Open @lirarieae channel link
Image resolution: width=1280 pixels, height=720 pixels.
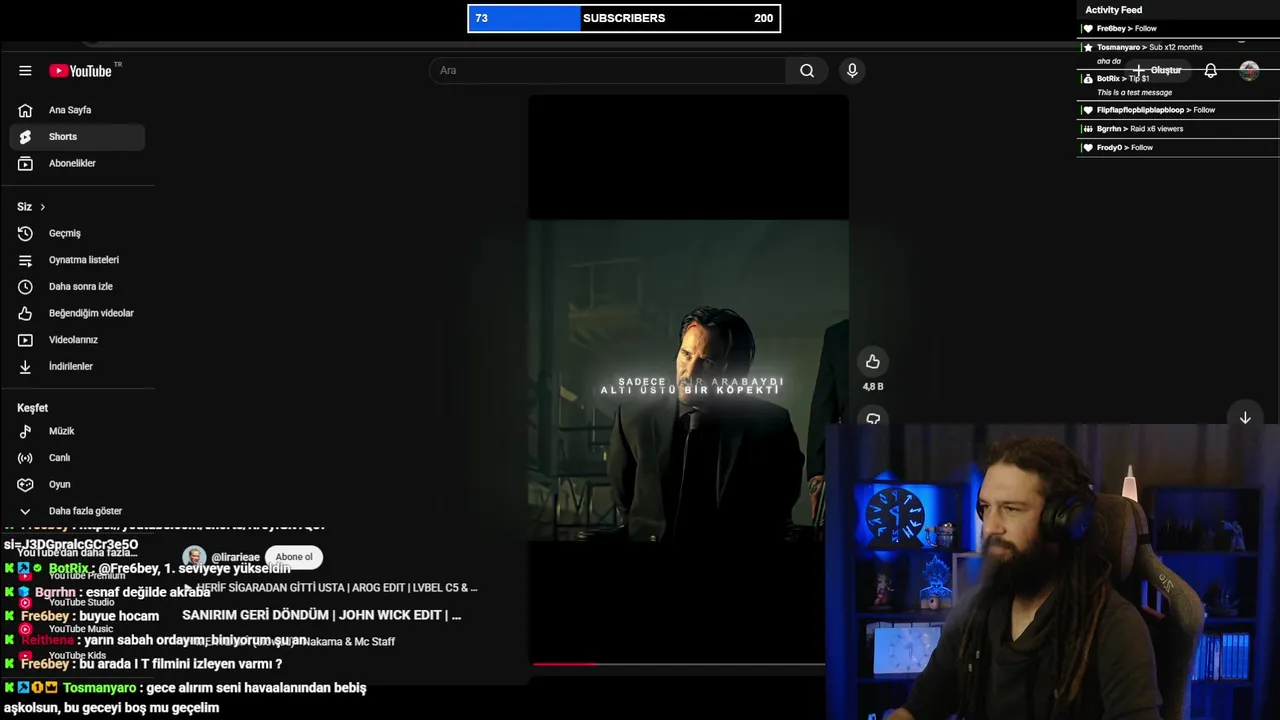coord(235,557)
